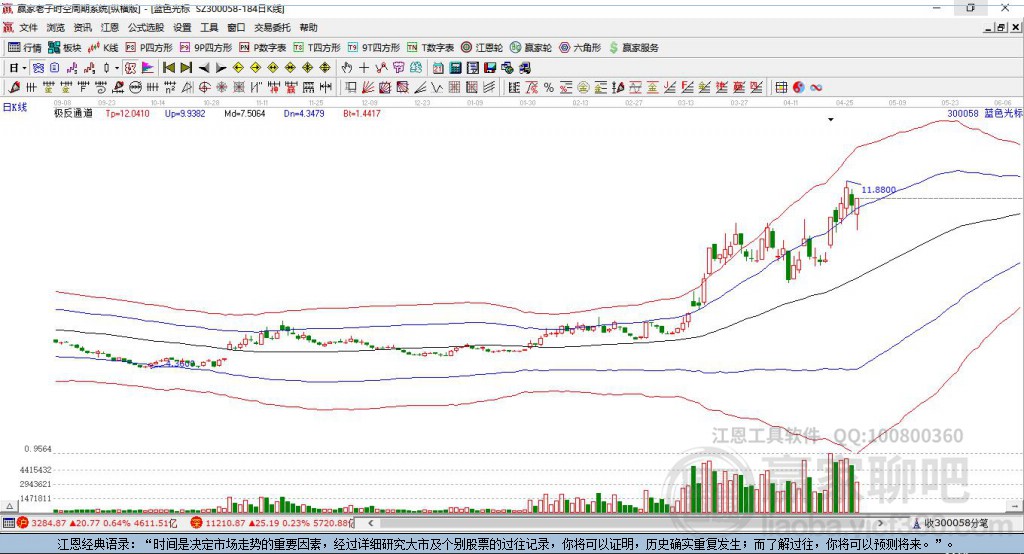Select the Gann fan lines tool

(368, 87)
